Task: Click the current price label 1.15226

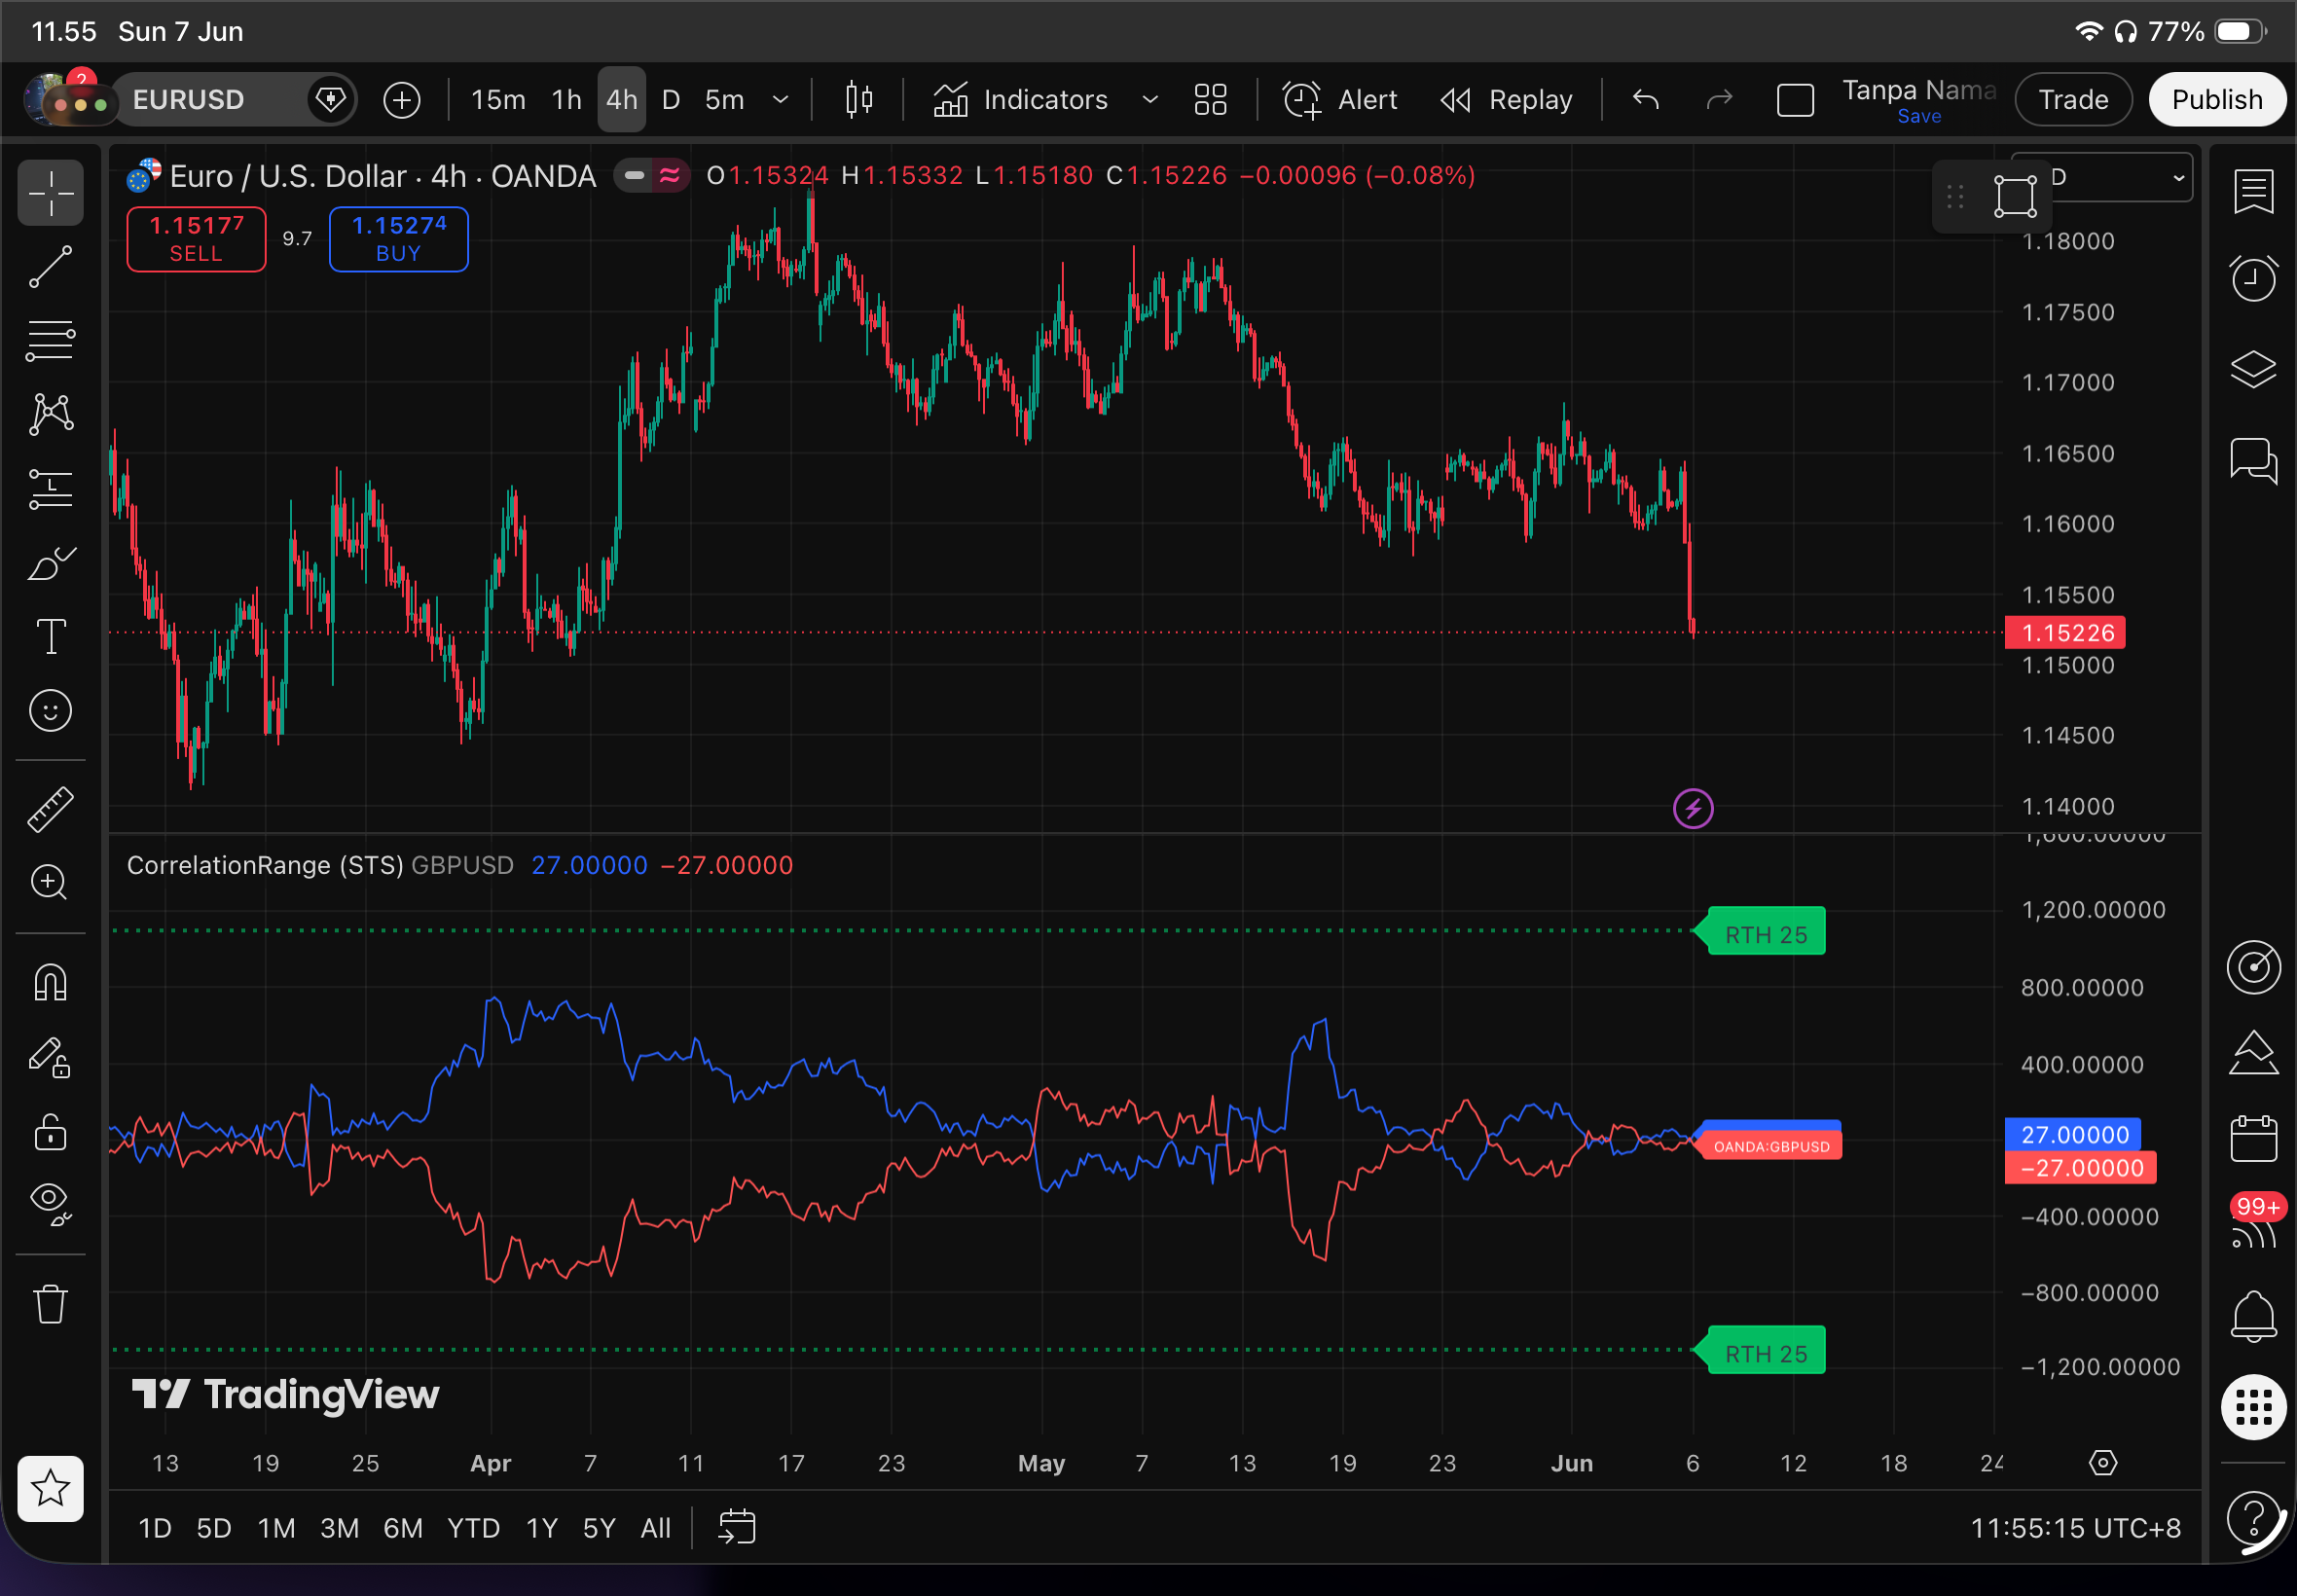Action: click(x=2066, y=633)
